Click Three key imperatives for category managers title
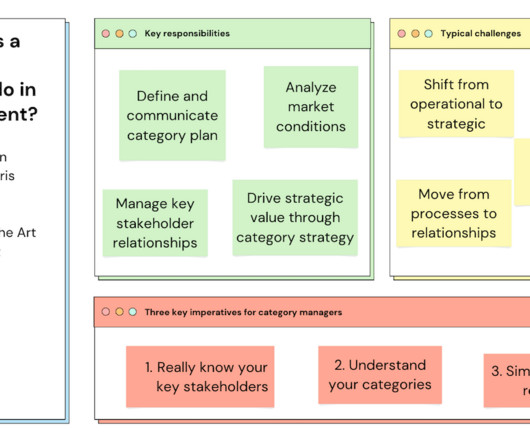The width and height of the screenshot is (530, 442). click(x=243, y=312)
